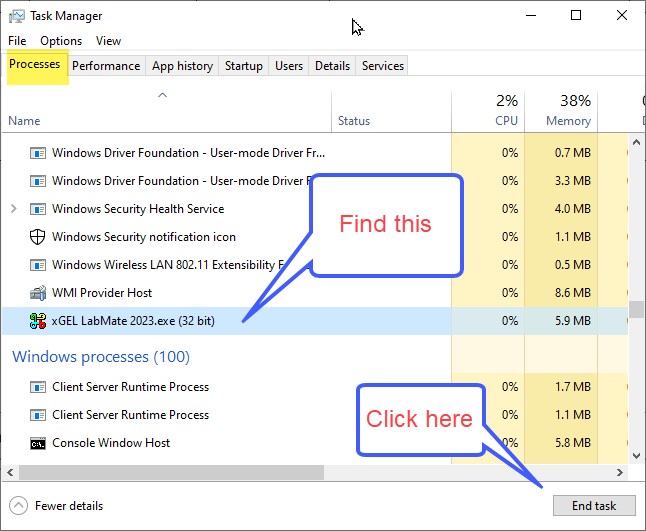Click the Task Manager title bar icon
Viewport: 646px width, 531px height.
(x=16, y=16)
